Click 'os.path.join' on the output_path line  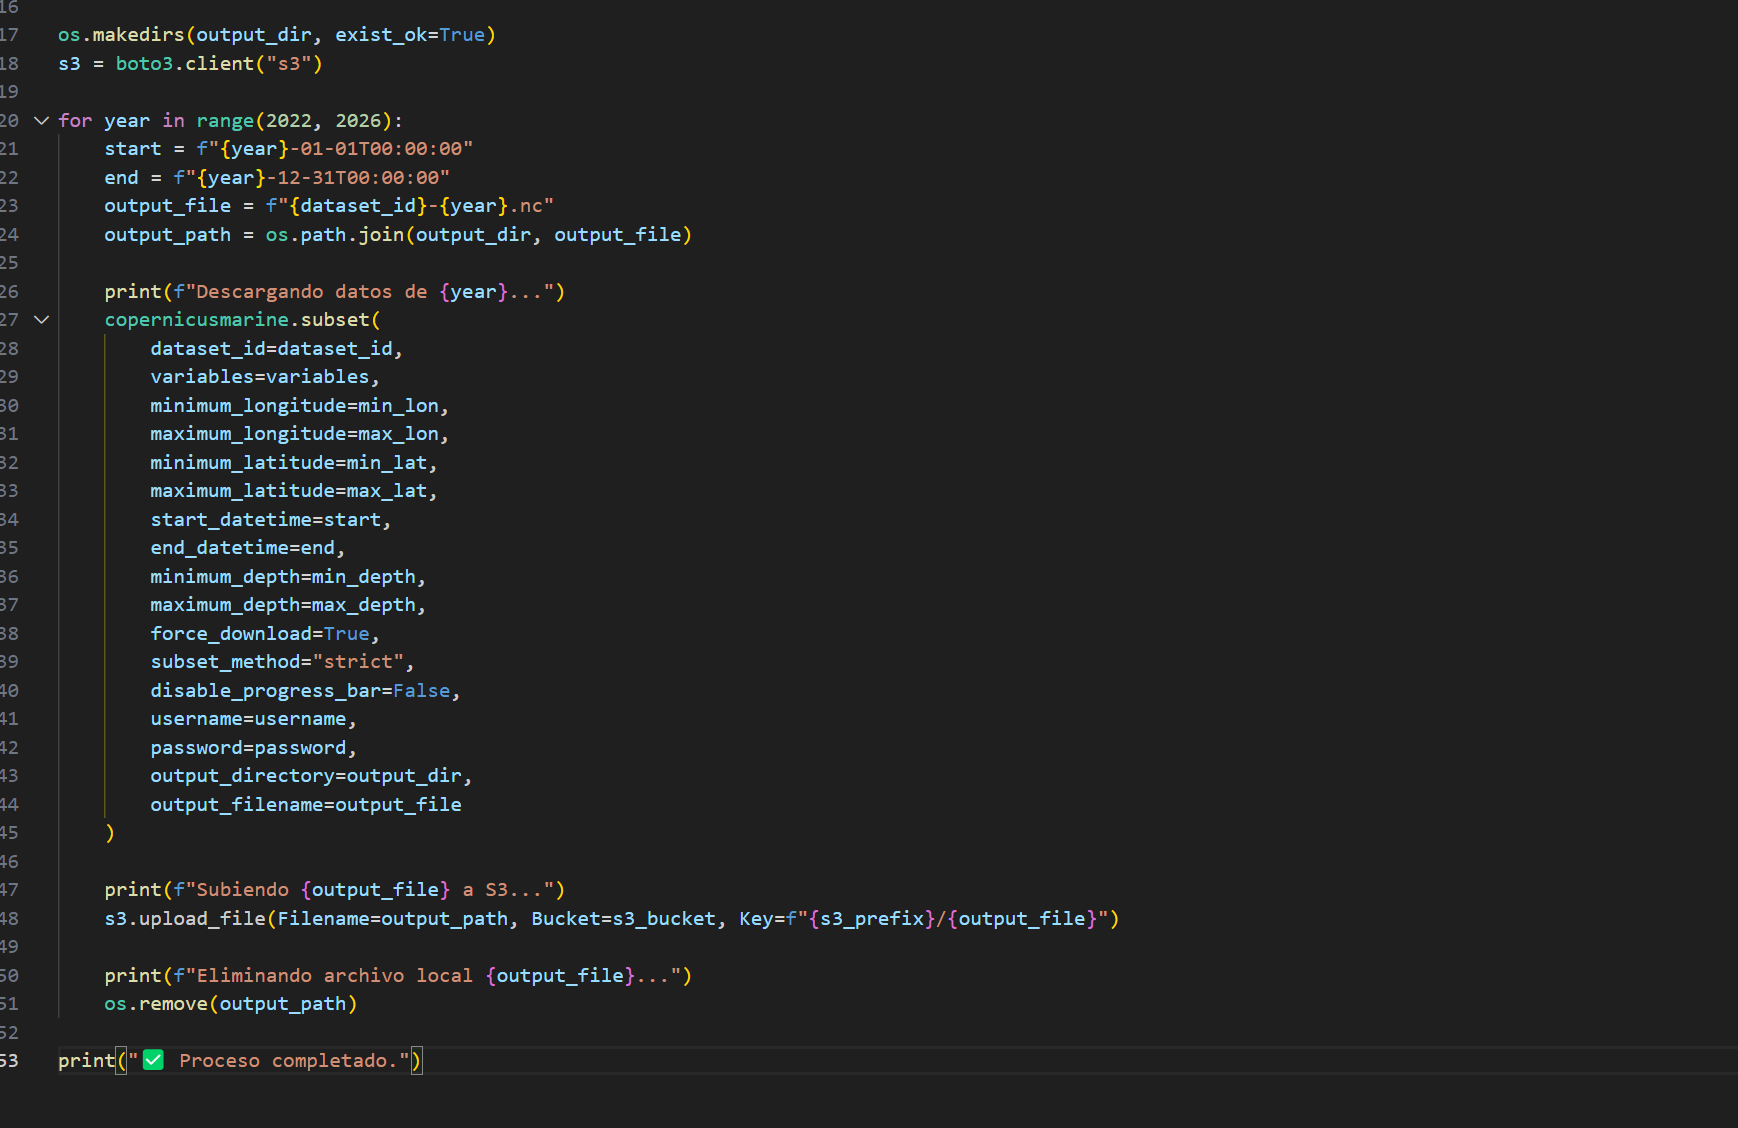(x=335, y=234)
